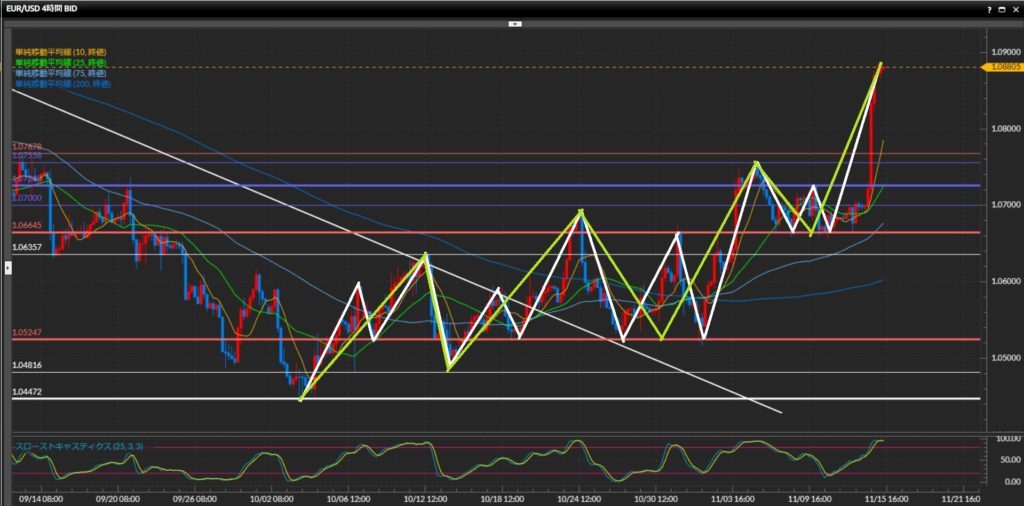Screen dimensions: 1024x506
Task: Close the EUR/USD chart window
Action: [1013, 7]
